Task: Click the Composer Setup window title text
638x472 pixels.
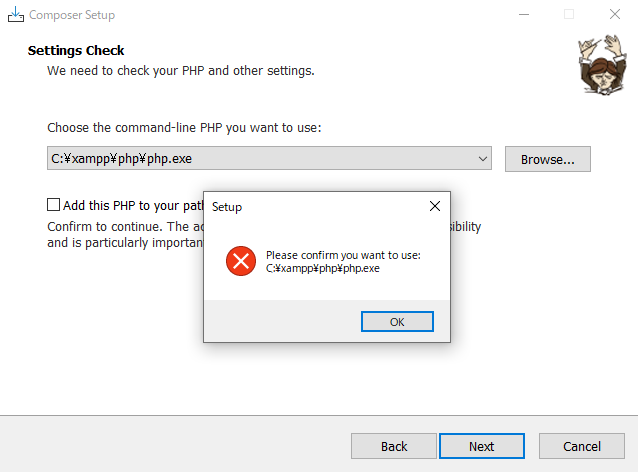Action: [72, 15]
